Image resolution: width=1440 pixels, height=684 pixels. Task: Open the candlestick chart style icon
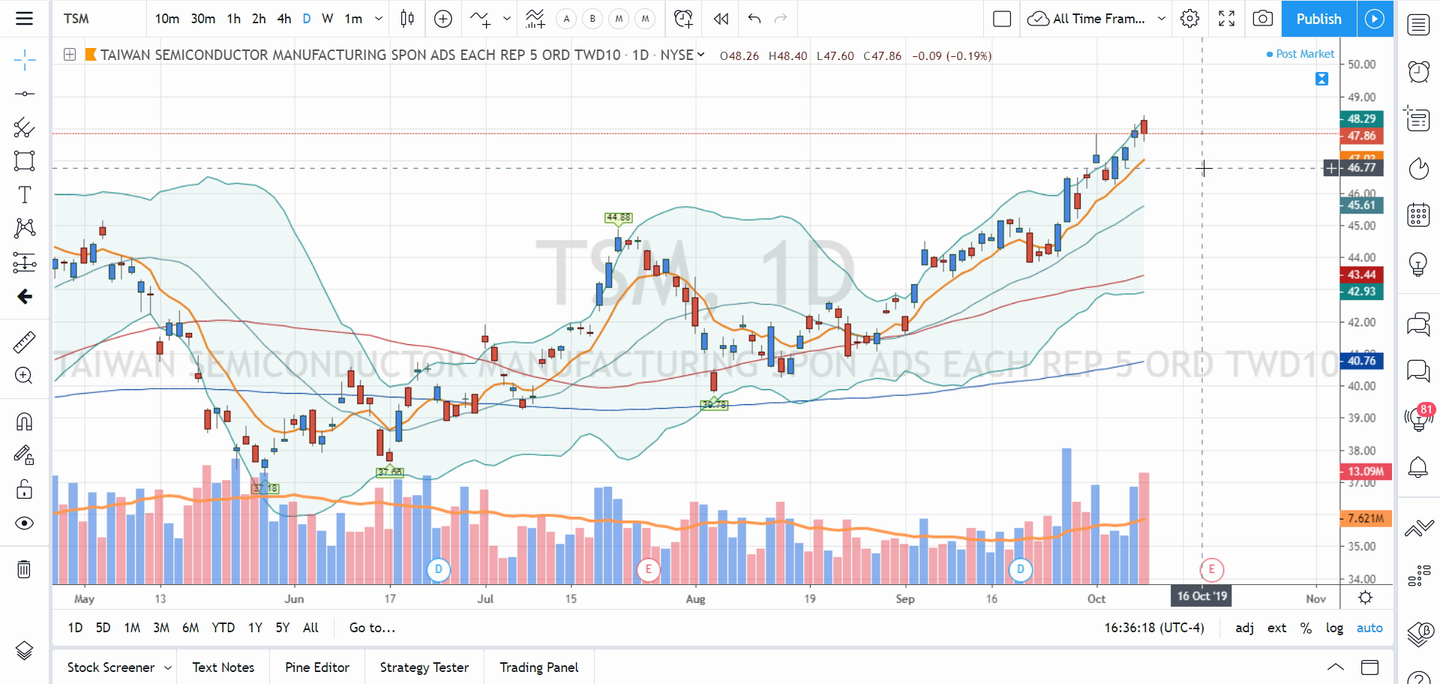pyautogui.click(x=407, y=18)
